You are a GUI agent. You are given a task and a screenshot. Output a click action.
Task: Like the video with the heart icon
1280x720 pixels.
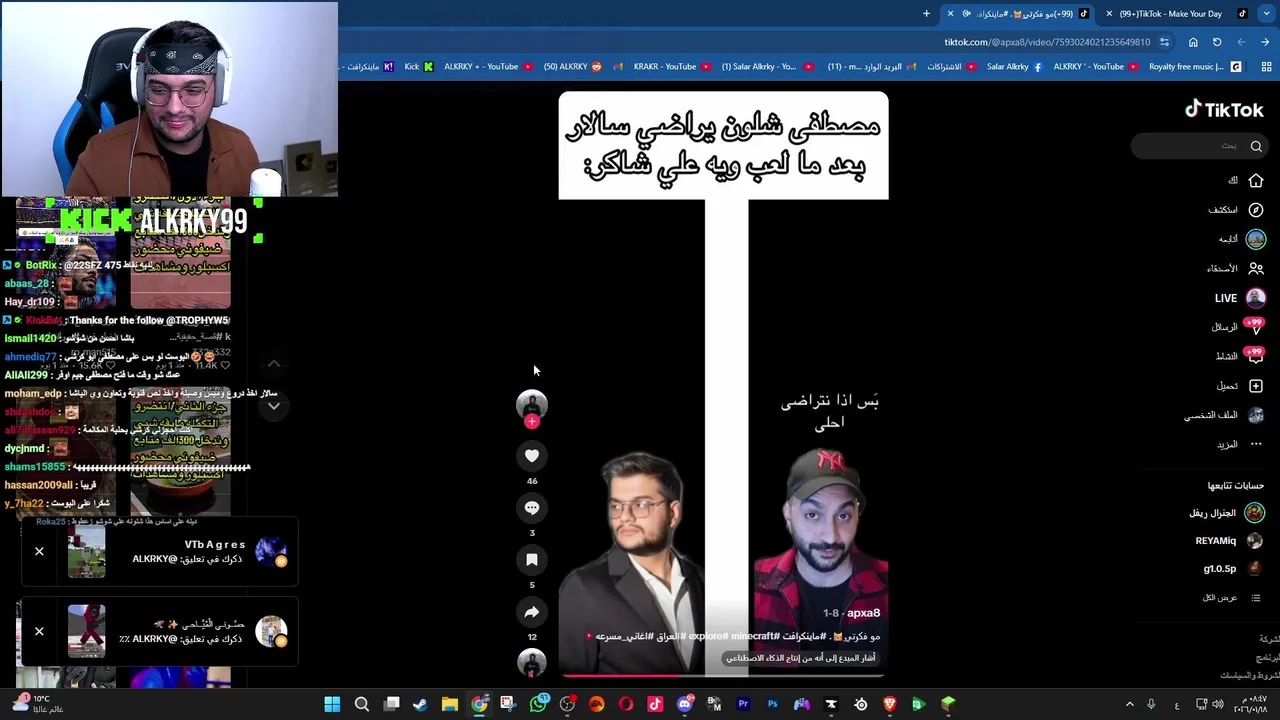click(532, 456)
